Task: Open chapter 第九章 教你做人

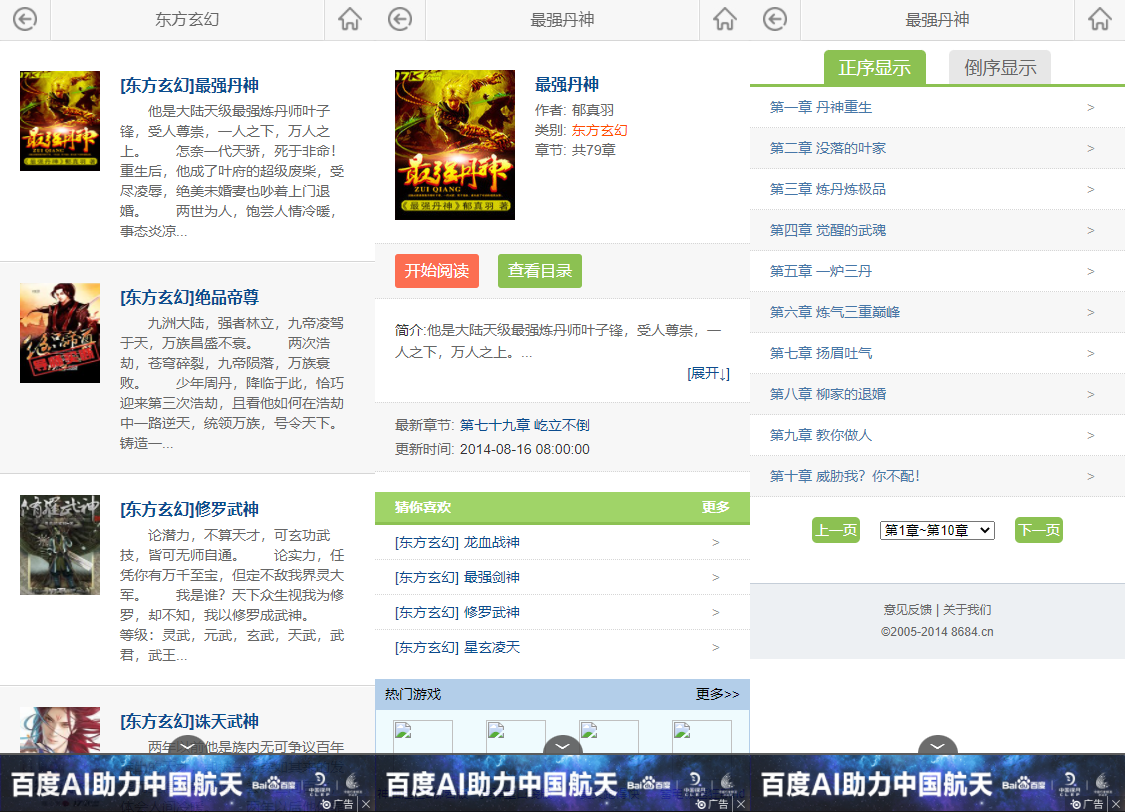Action: [937, 435]
